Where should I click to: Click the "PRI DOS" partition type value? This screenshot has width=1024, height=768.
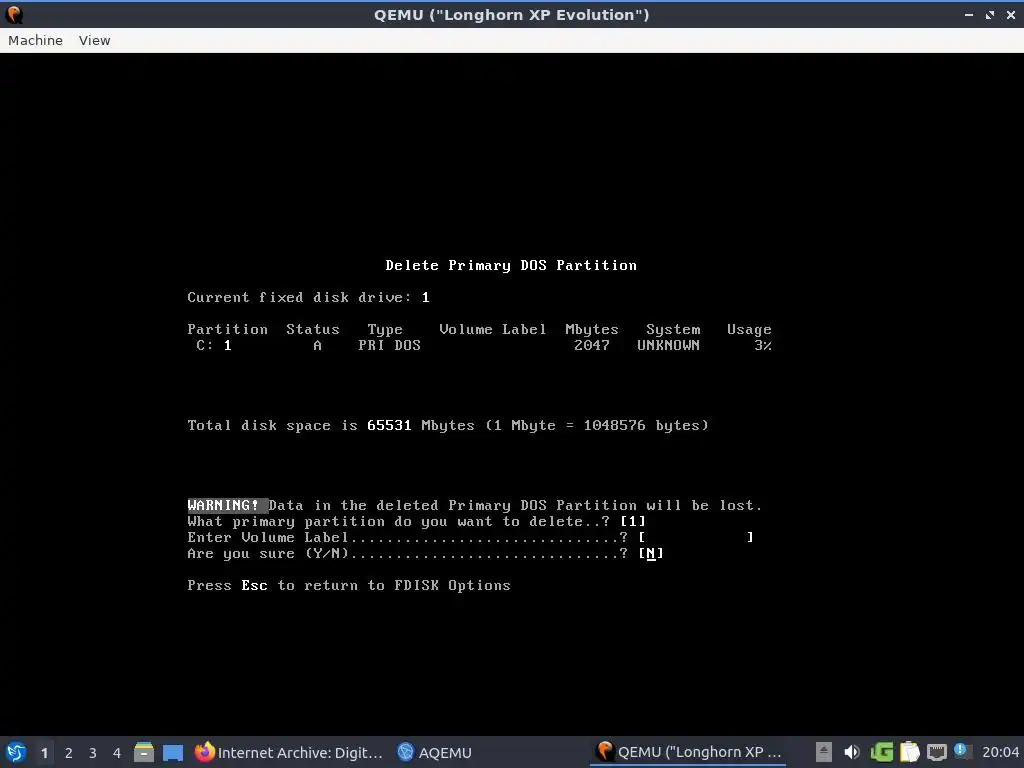389,345
